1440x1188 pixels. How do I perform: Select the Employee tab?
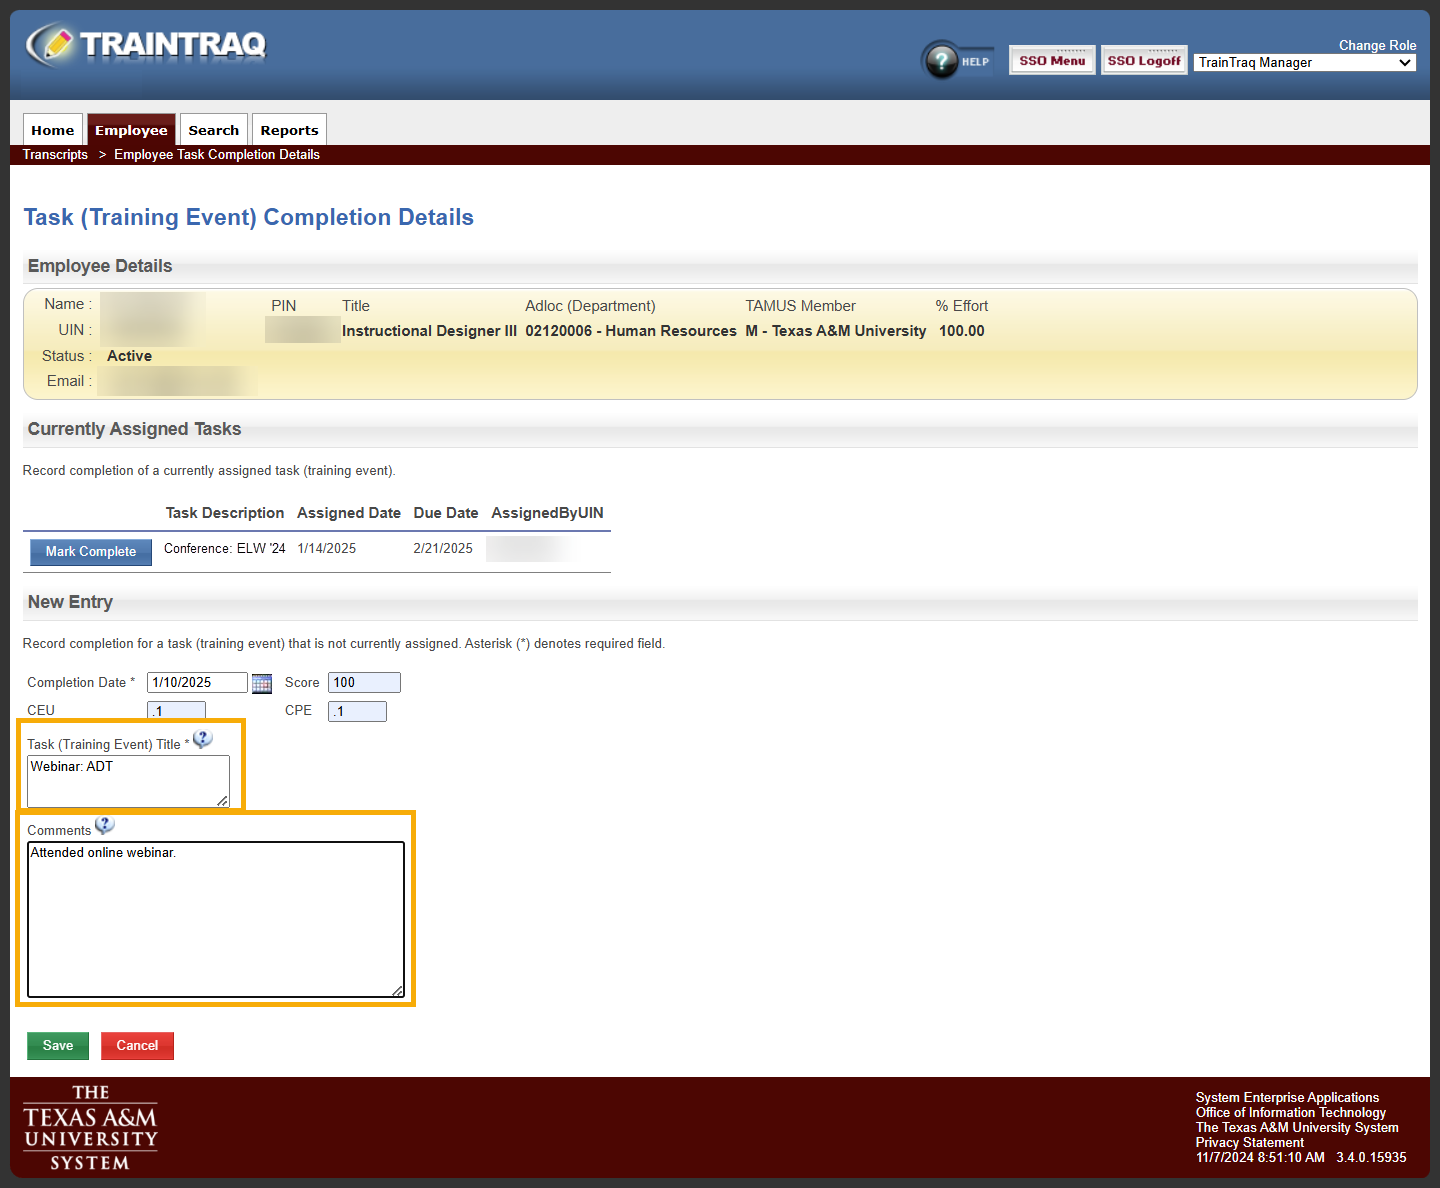[x=131, y=129]
